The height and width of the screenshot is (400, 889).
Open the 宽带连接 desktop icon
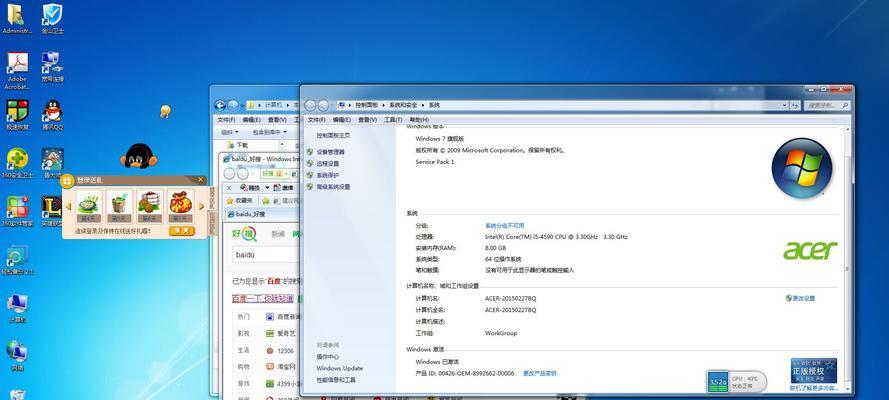(53, 67)
